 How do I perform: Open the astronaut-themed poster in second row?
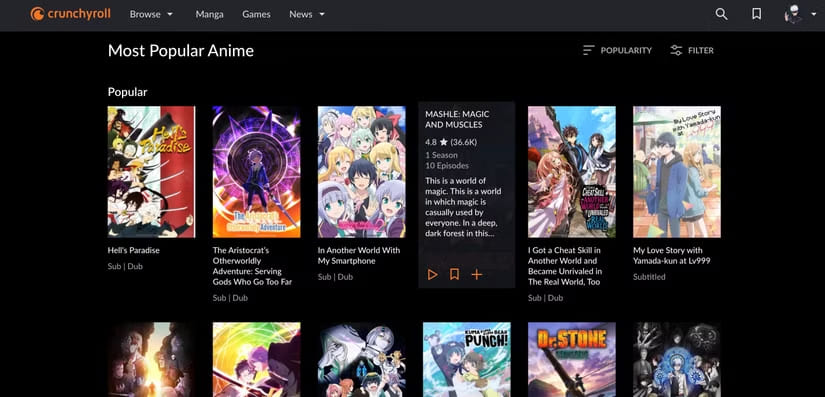(x=361, y=360)
